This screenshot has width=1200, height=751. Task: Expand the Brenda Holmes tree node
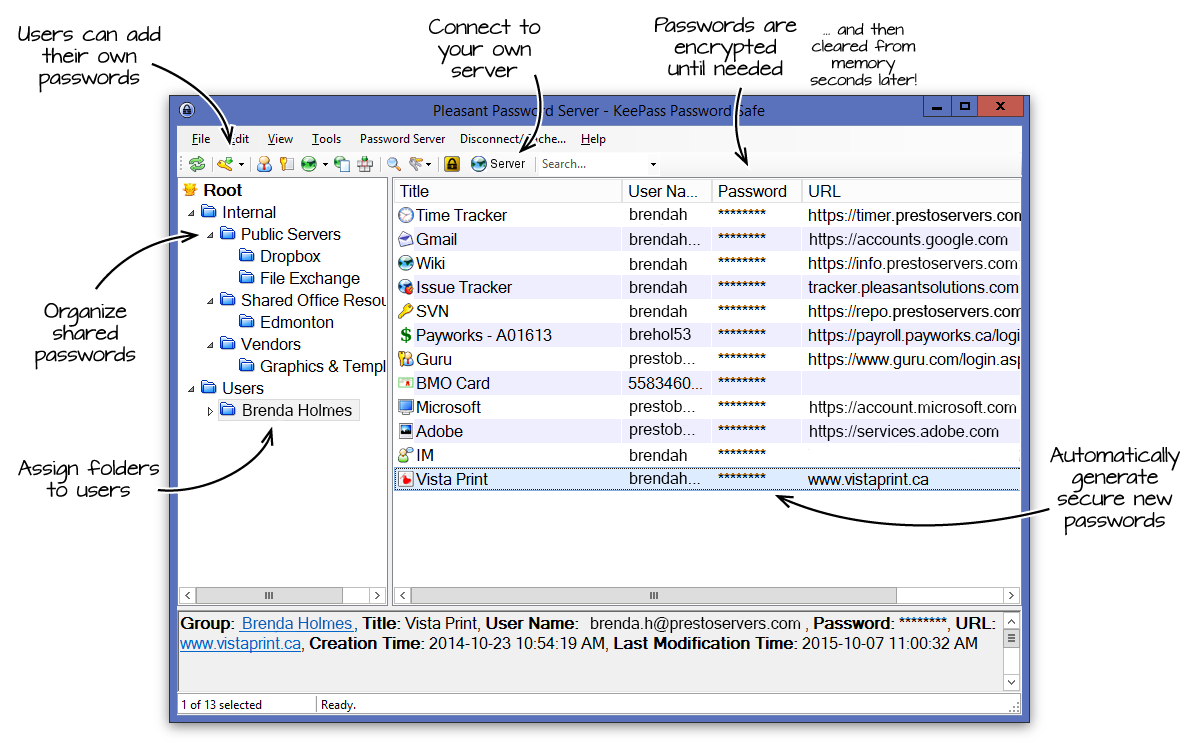click(209, 411)
